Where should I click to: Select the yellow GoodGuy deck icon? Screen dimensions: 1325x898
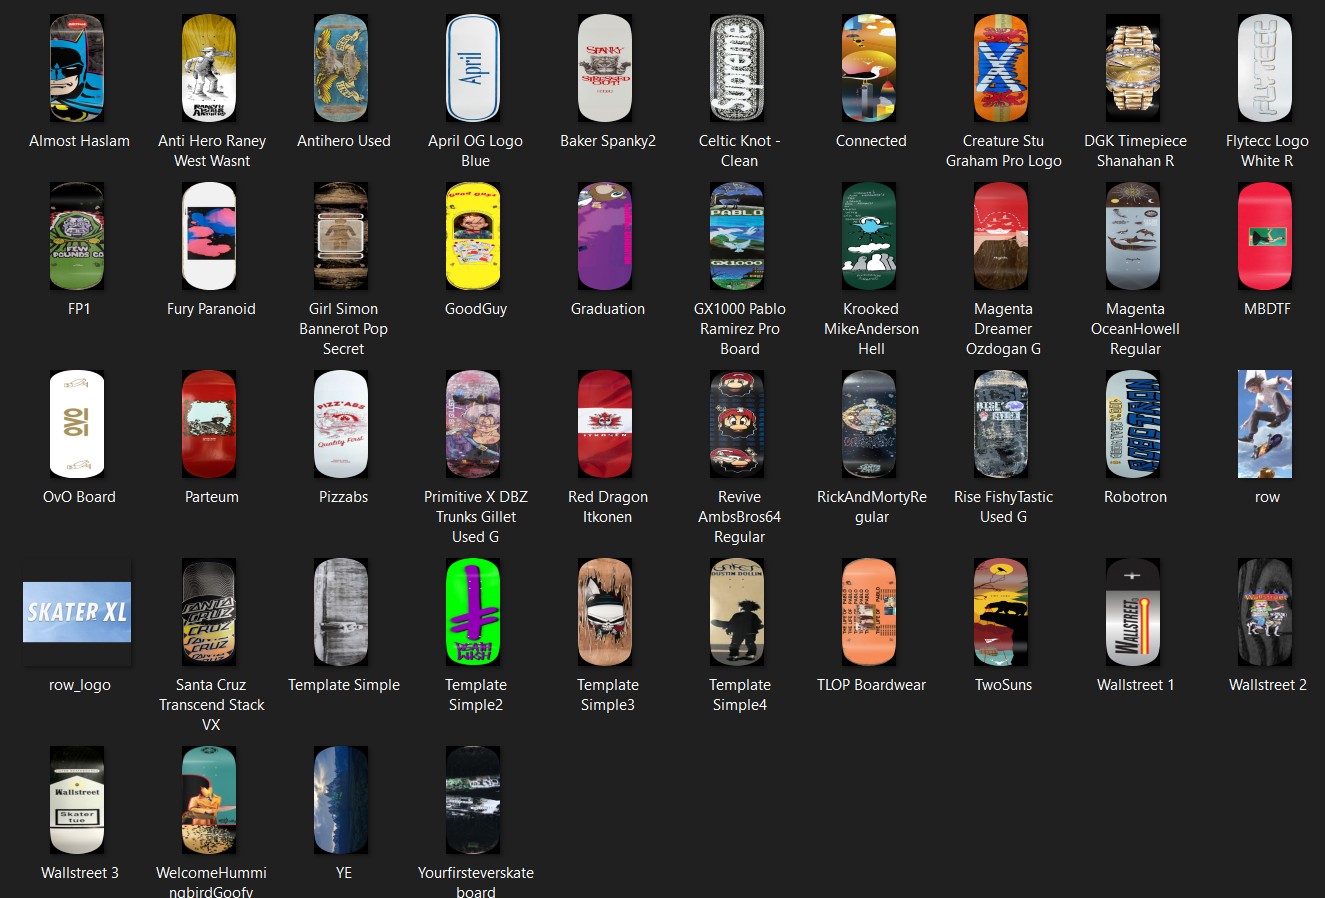[x=474, y=236]
